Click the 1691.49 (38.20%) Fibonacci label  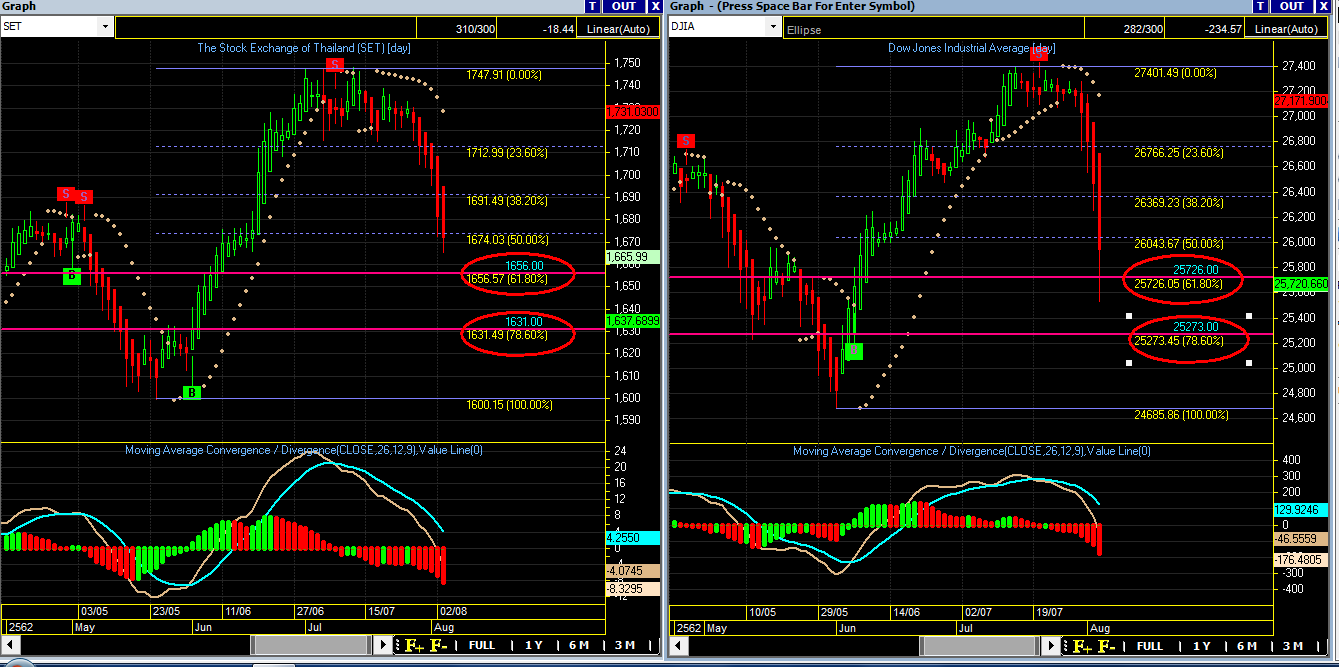(x=507, y=200)
